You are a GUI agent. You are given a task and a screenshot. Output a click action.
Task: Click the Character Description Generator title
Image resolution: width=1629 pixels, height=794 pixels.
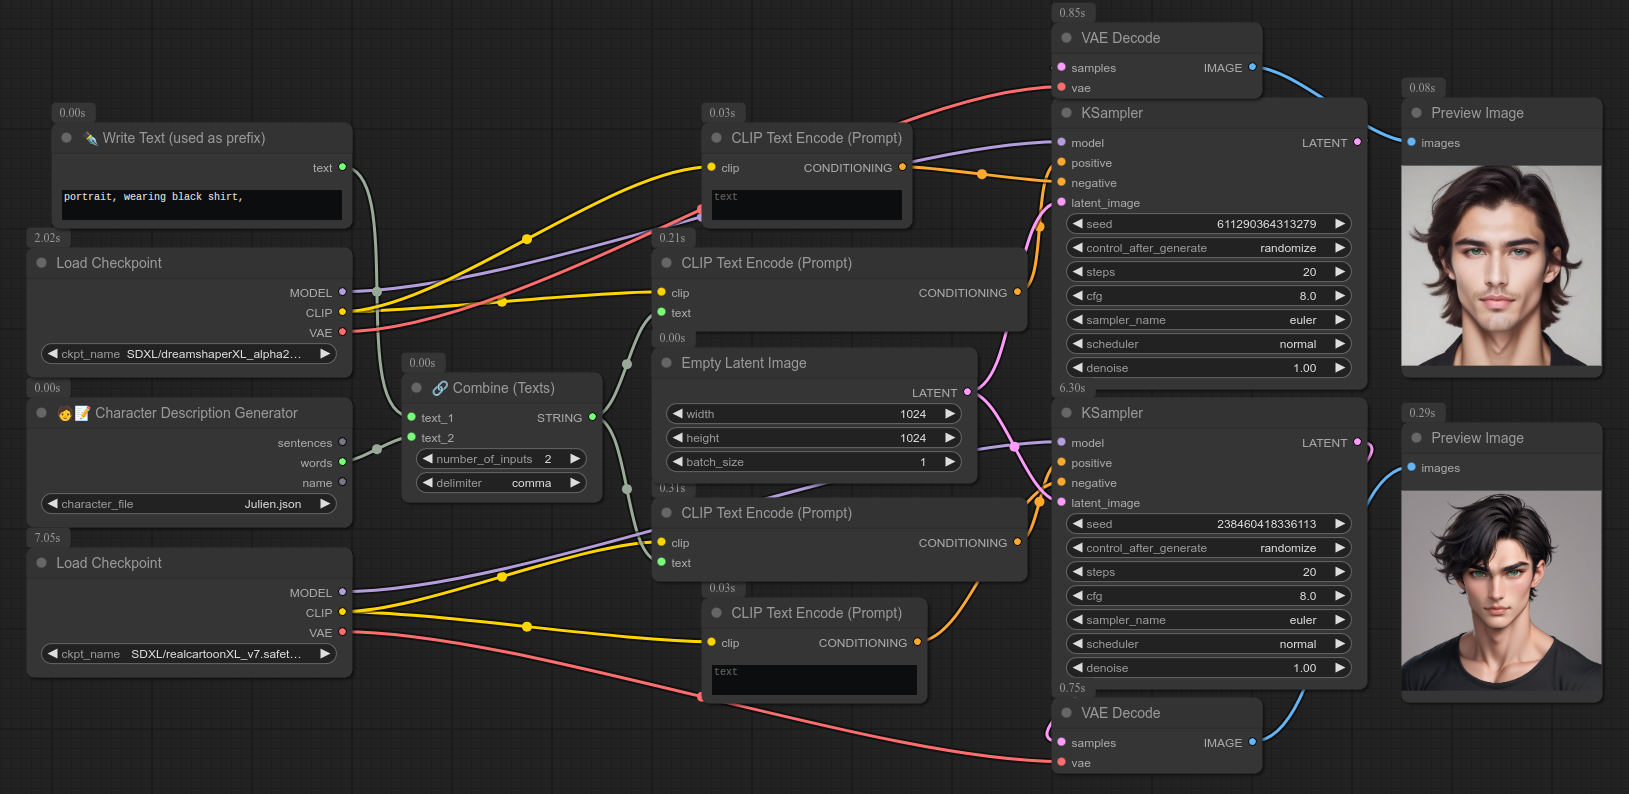point(196,413)
